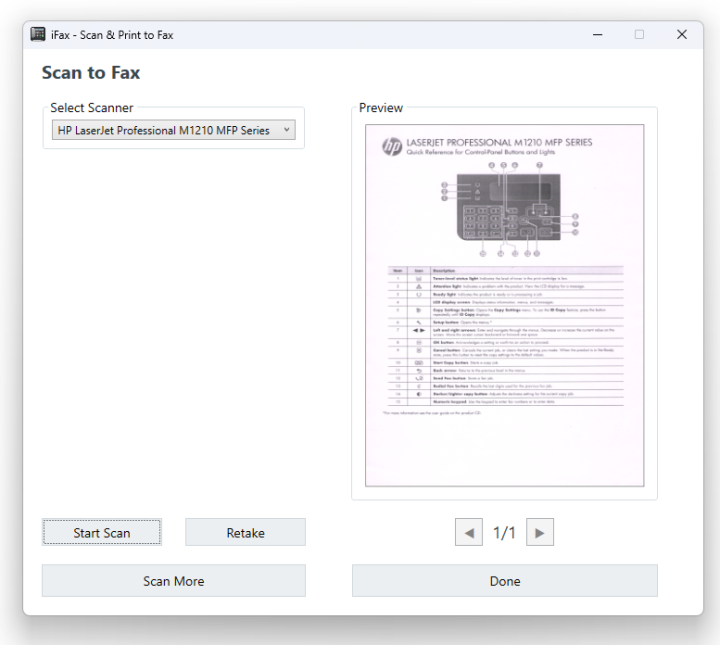Click the Select Scanner group label
This screenshot has height=645, width=720.
92,108
